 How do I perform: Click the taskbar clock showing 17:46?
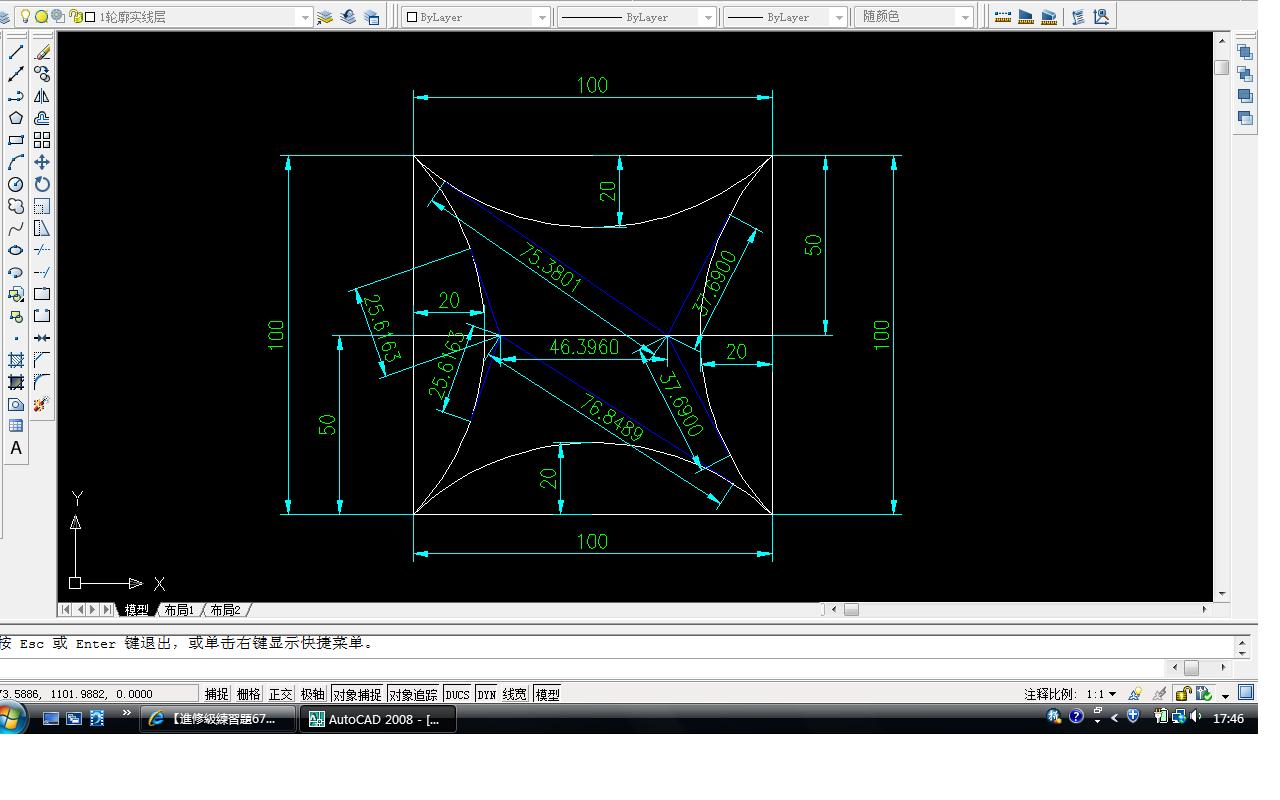[x=1228, y=718]
